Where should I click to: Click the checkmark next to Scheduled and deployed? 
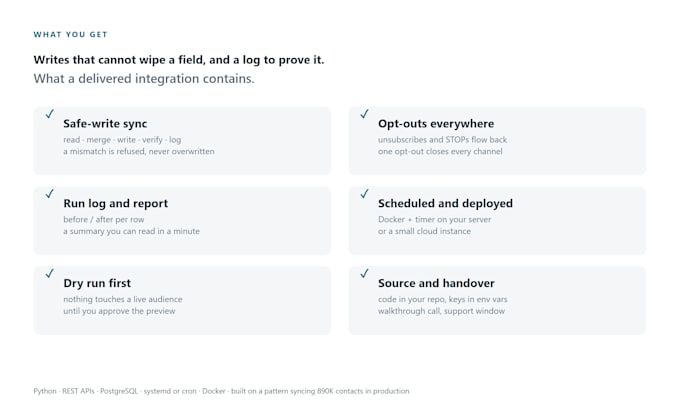click(x=364, y=193)
